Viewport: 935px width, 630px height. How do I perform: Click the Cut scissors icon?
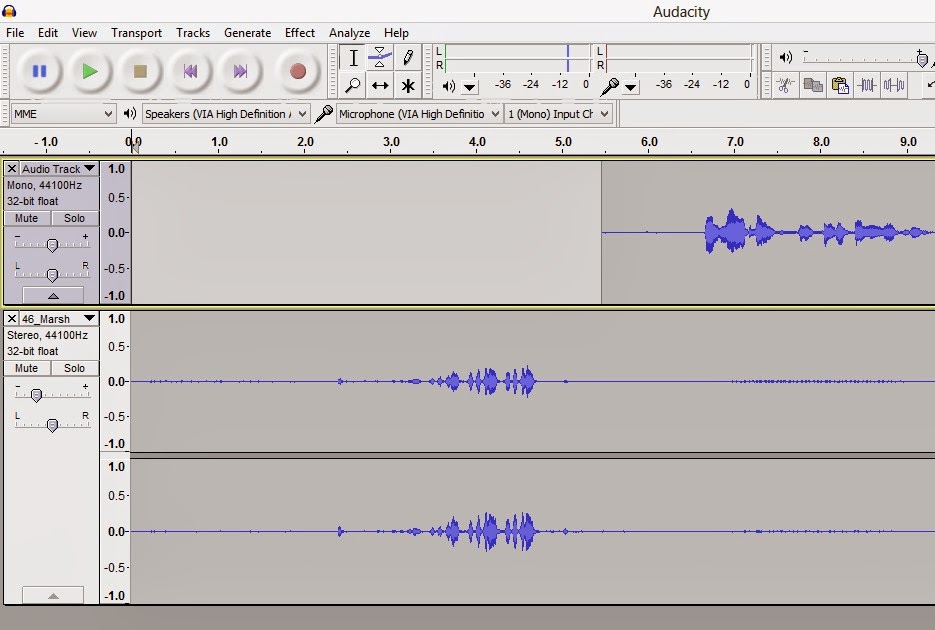click(785, 85)
